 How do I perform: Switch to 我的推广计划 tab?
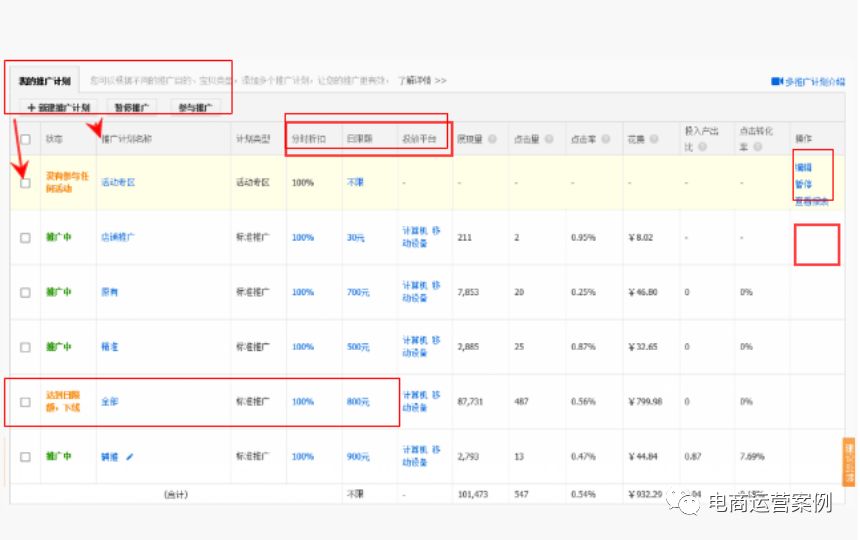pyautogui.click(x=44, y=81)
